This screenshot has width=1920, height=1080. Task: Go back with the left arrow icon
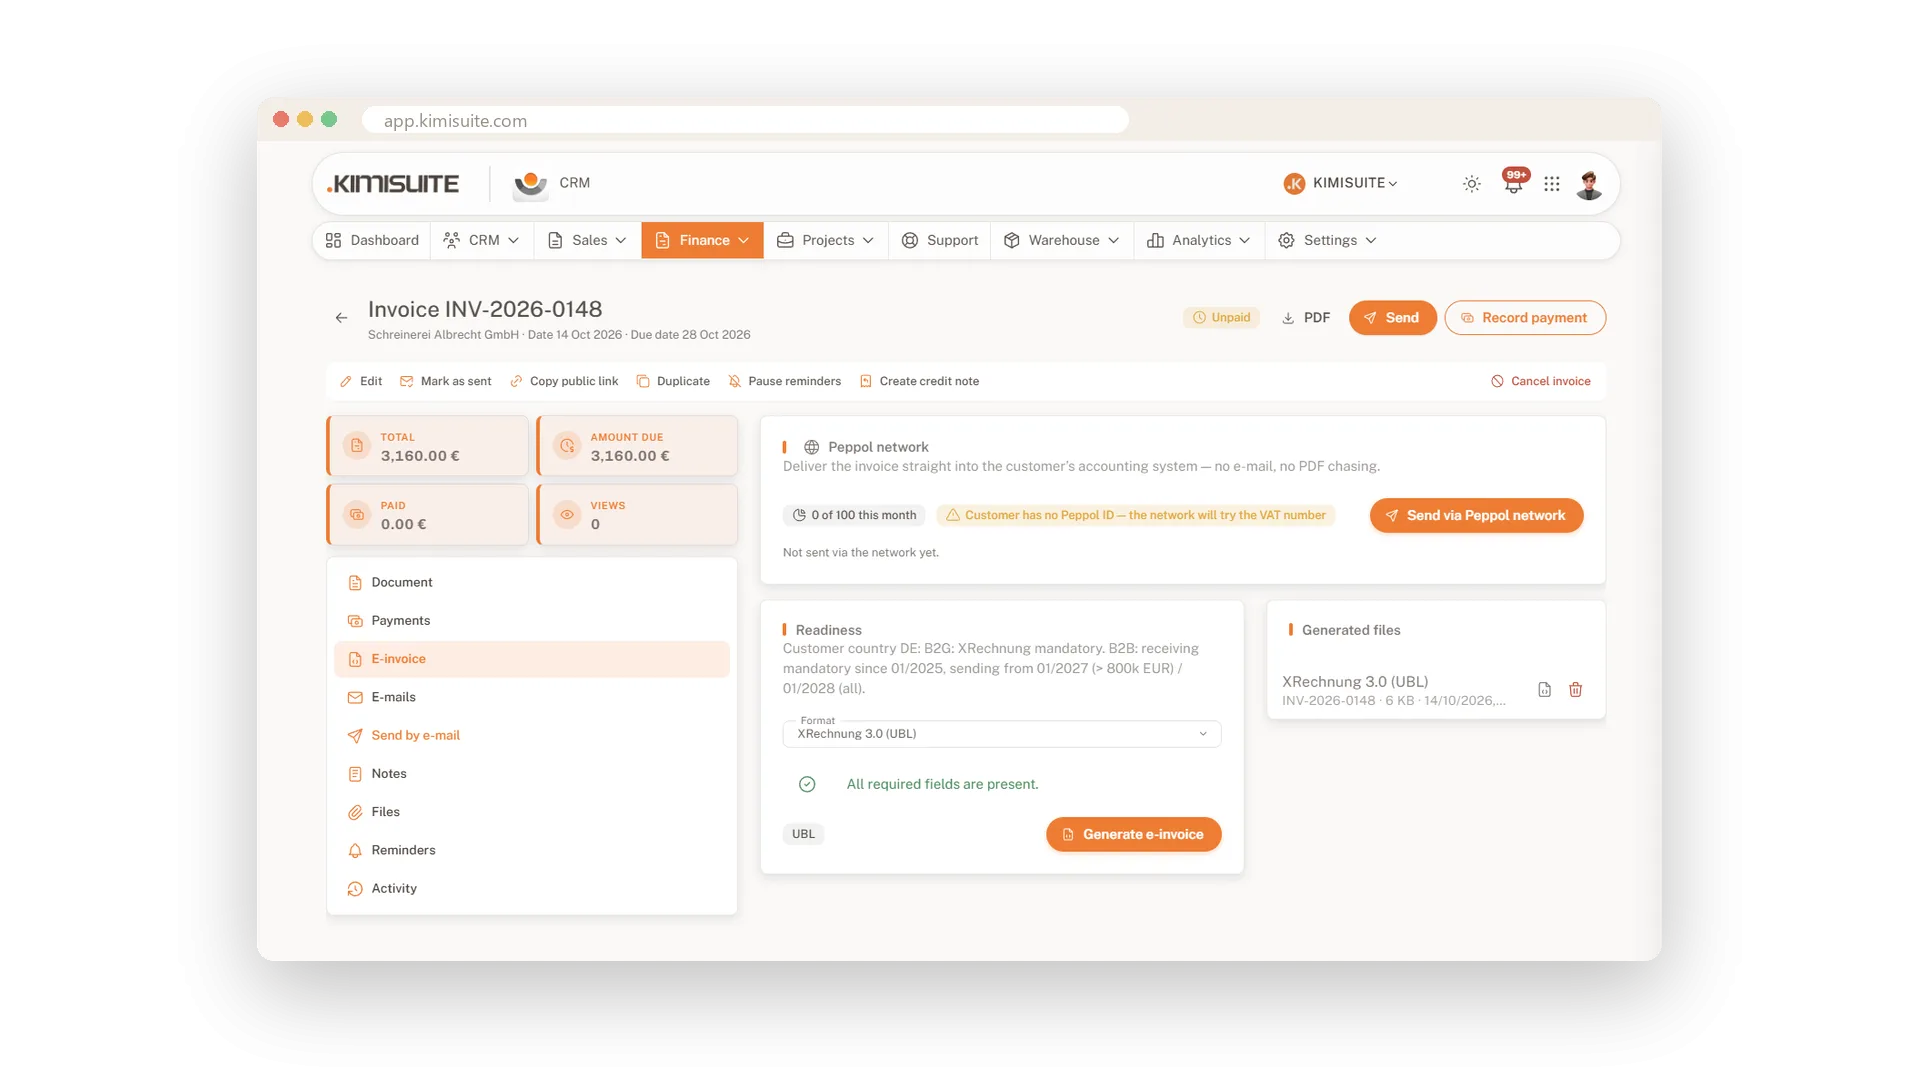click(341, 318)
